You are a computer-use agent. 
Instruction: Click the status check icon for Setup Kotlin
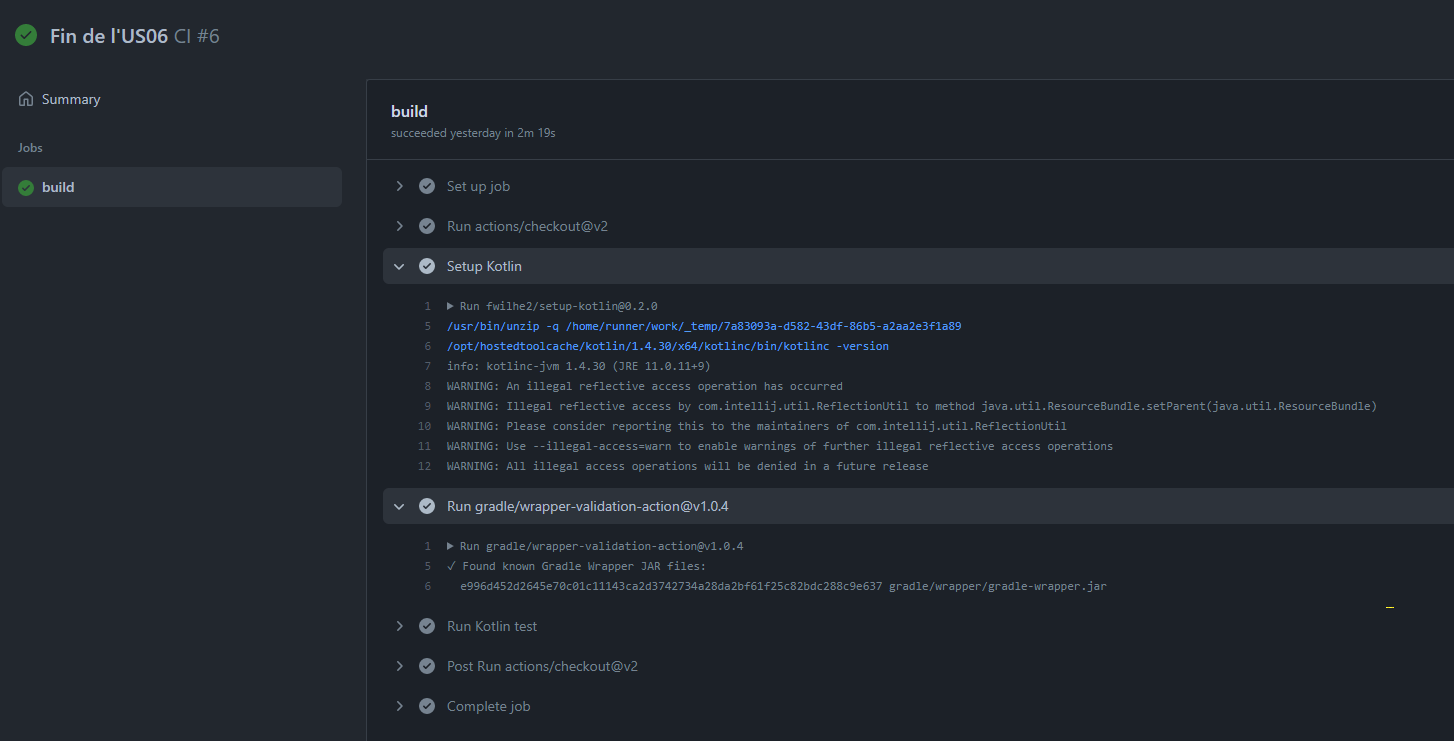click(427, 266)
